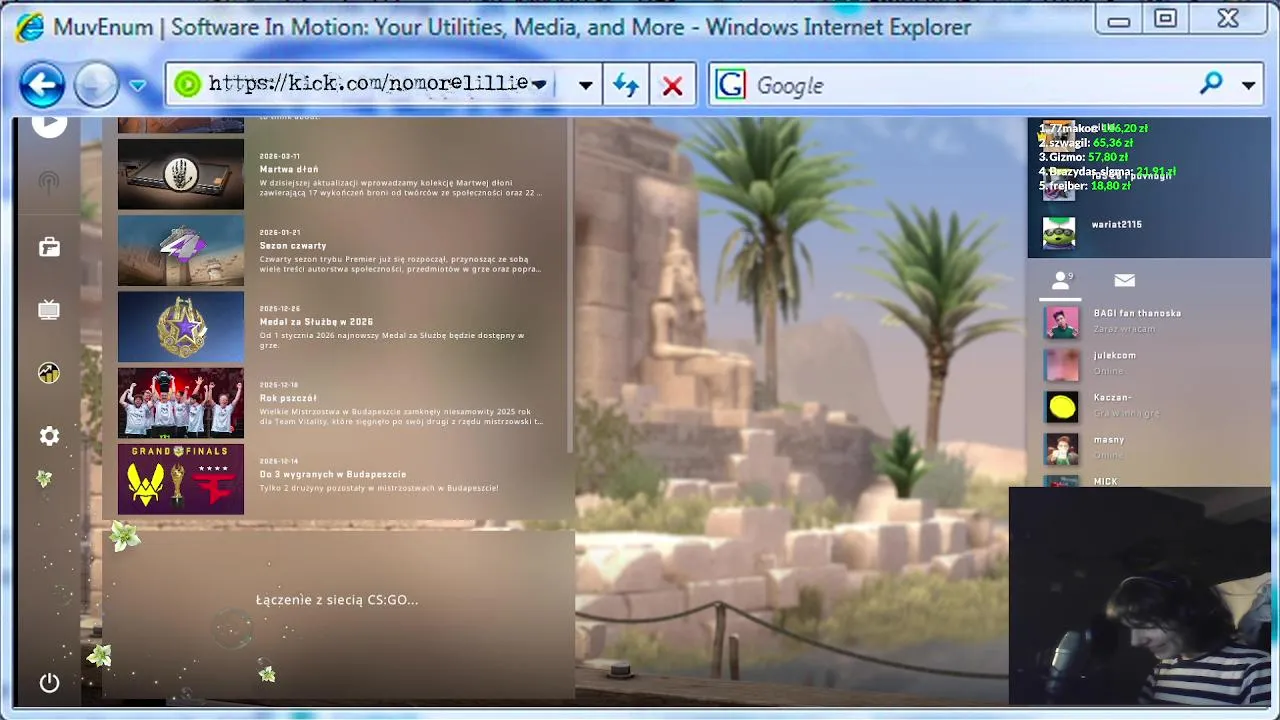Click the power quit icon

(49, 683)
